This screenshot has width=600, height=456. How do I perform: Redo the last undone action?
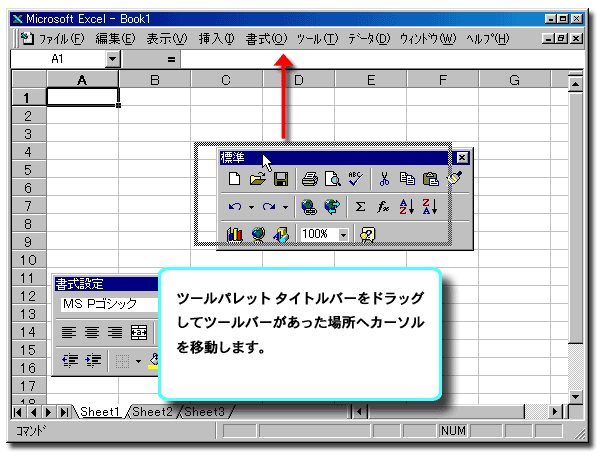(269, 207)
